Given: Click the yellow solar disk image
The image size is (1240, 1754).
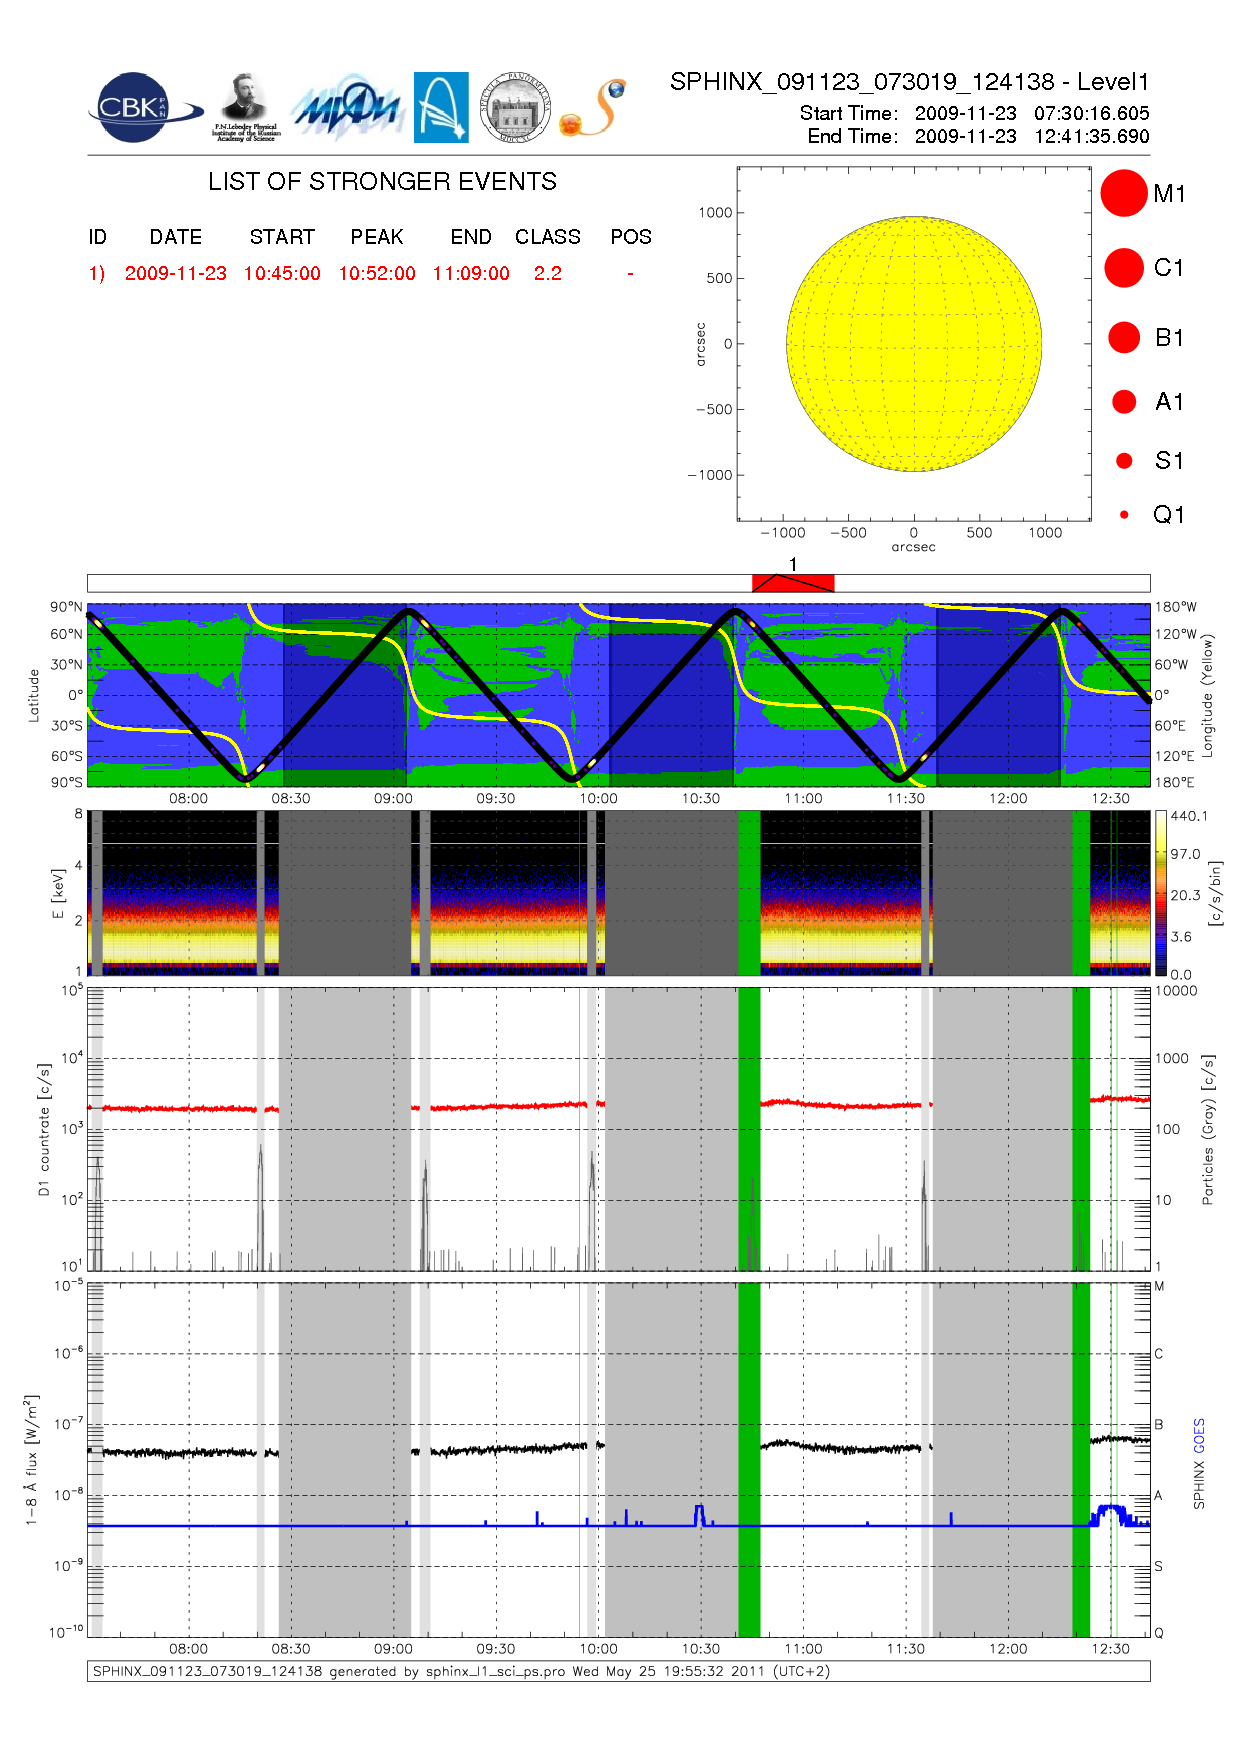Looking at the screenshot, I should [x=914, y=344].
